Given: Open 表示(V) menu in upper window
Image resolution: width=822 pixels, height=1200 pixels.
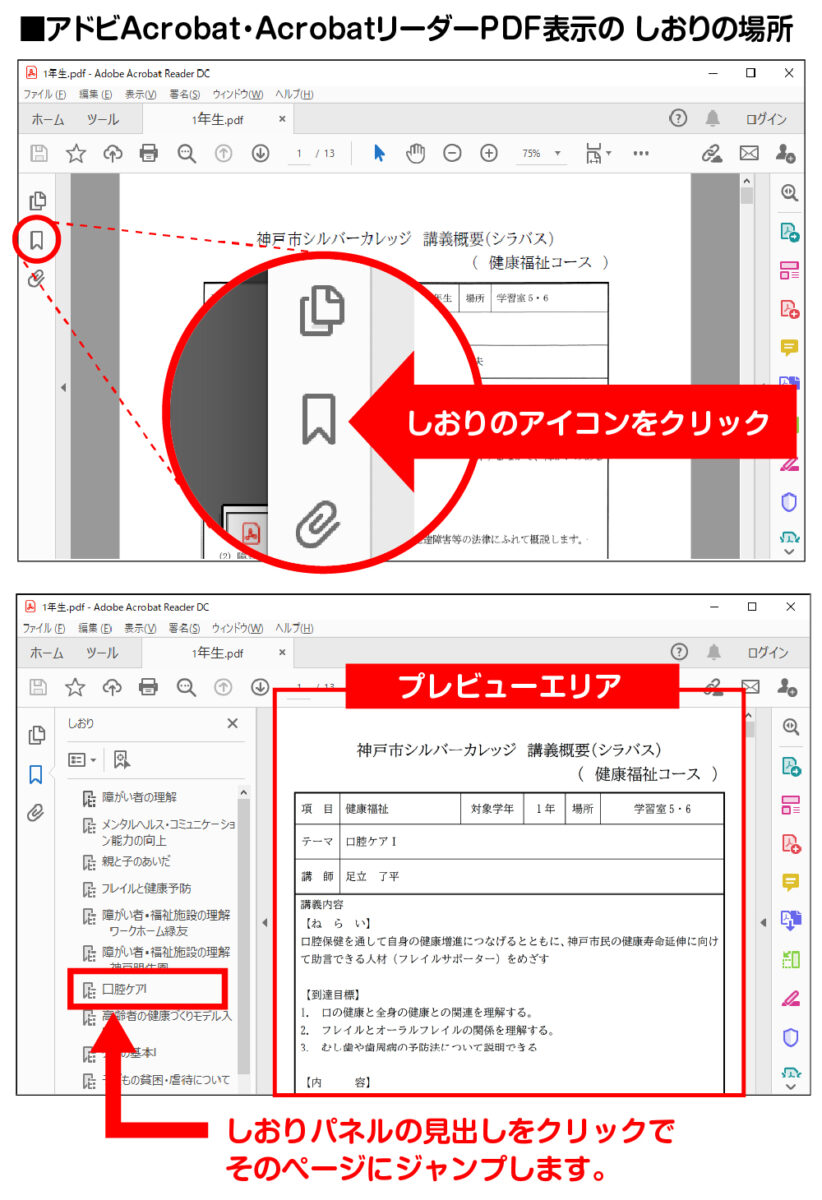Looking at the screenshot, I should pos(140,94).
